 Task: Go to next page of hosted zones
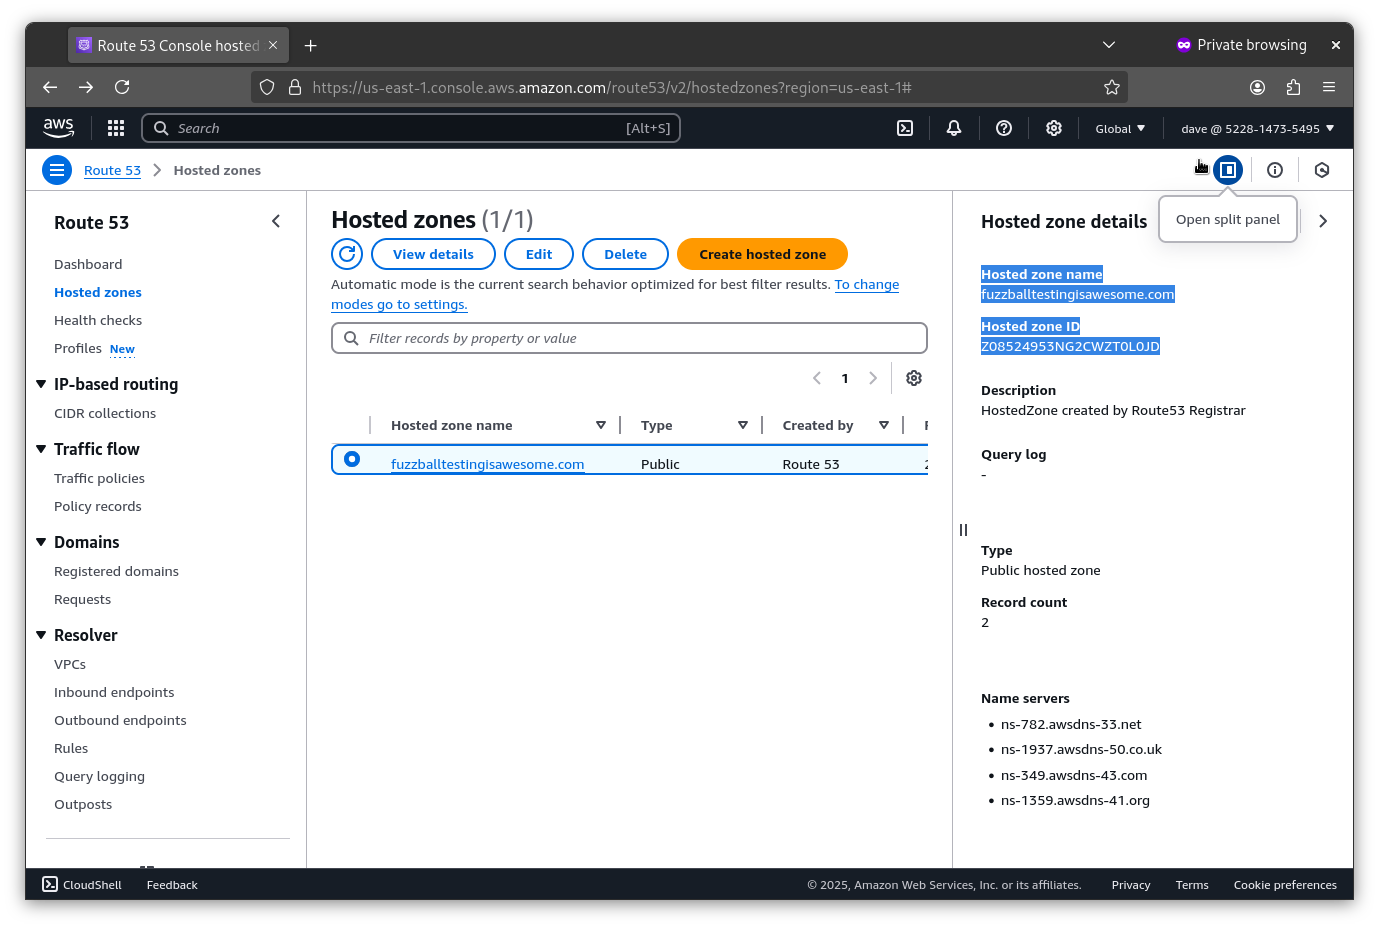point(873,378)
